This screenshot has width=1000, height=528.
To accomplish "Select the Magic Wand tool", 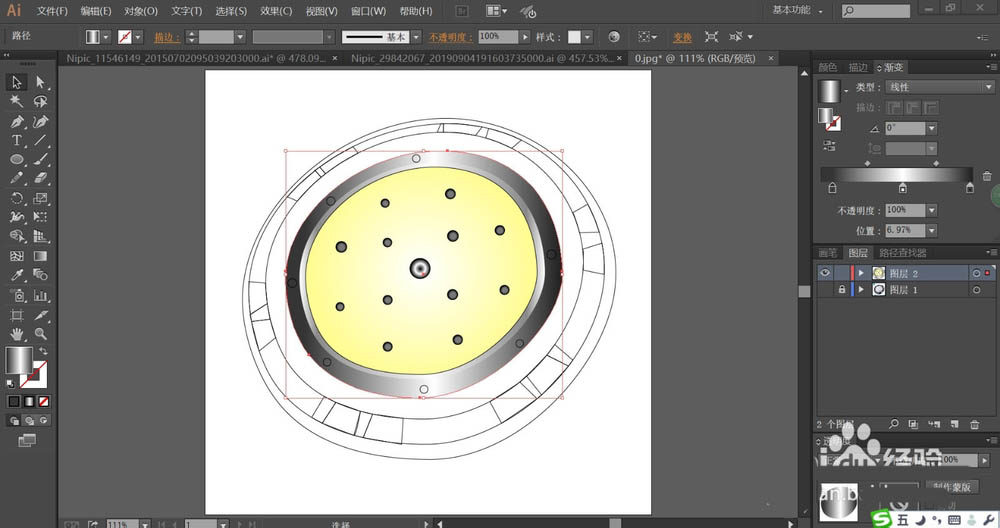I will [x=17, y=101].
